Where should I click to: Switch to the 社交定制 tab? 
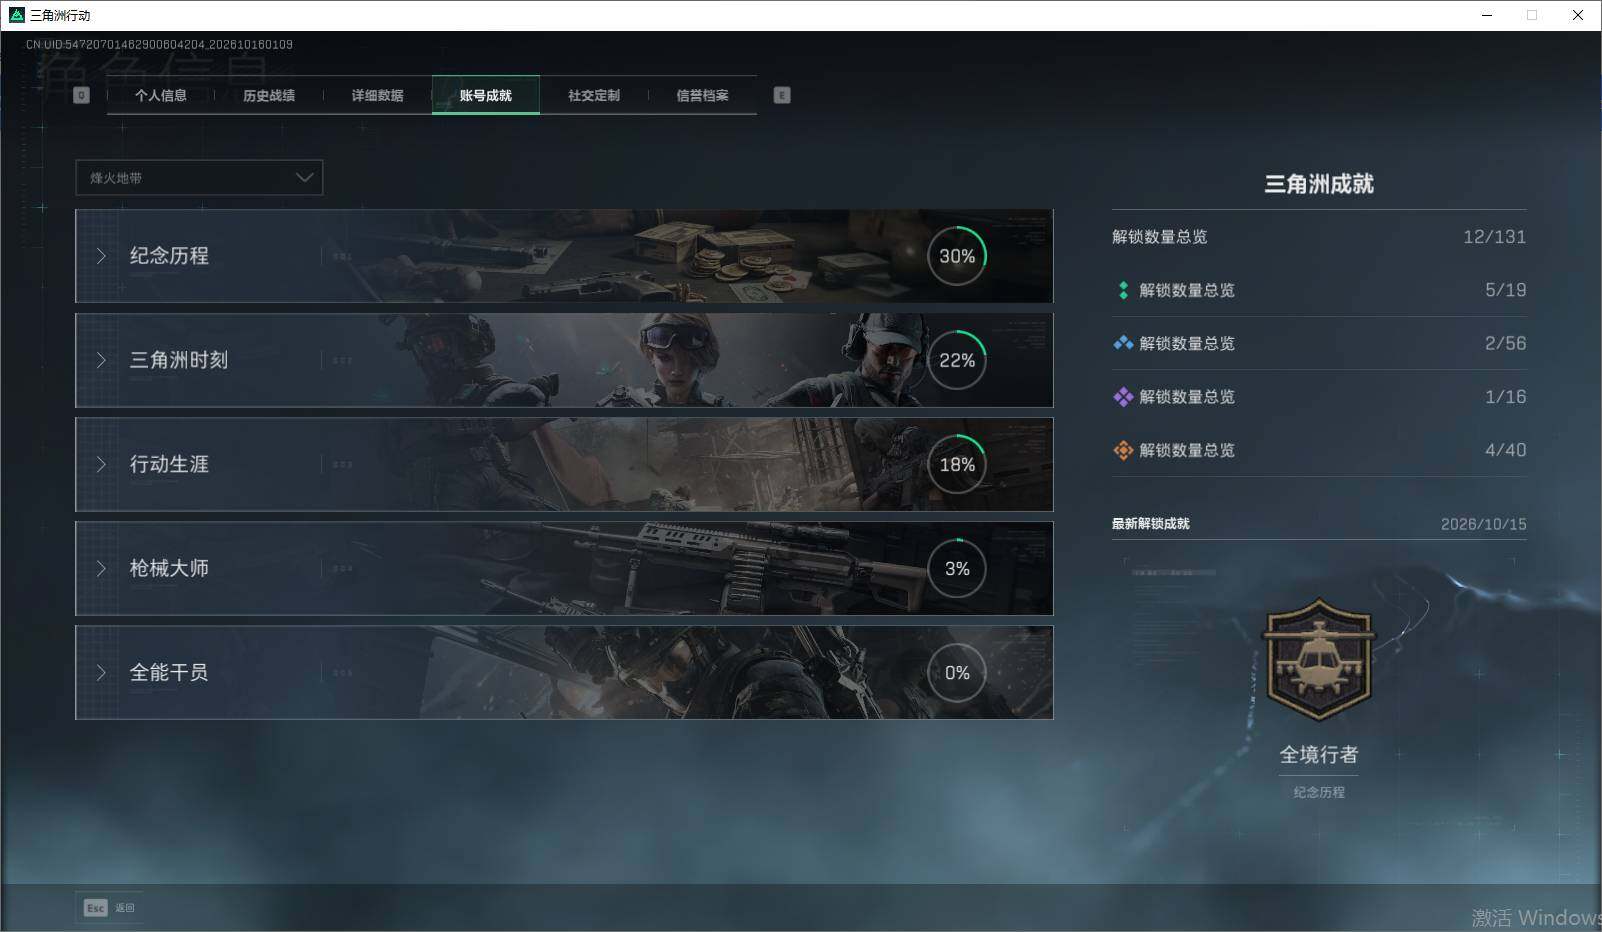(x=594, y=95)
